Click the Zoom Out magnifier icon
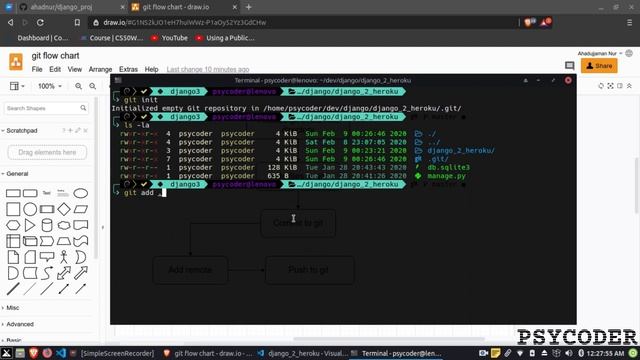 93,86
